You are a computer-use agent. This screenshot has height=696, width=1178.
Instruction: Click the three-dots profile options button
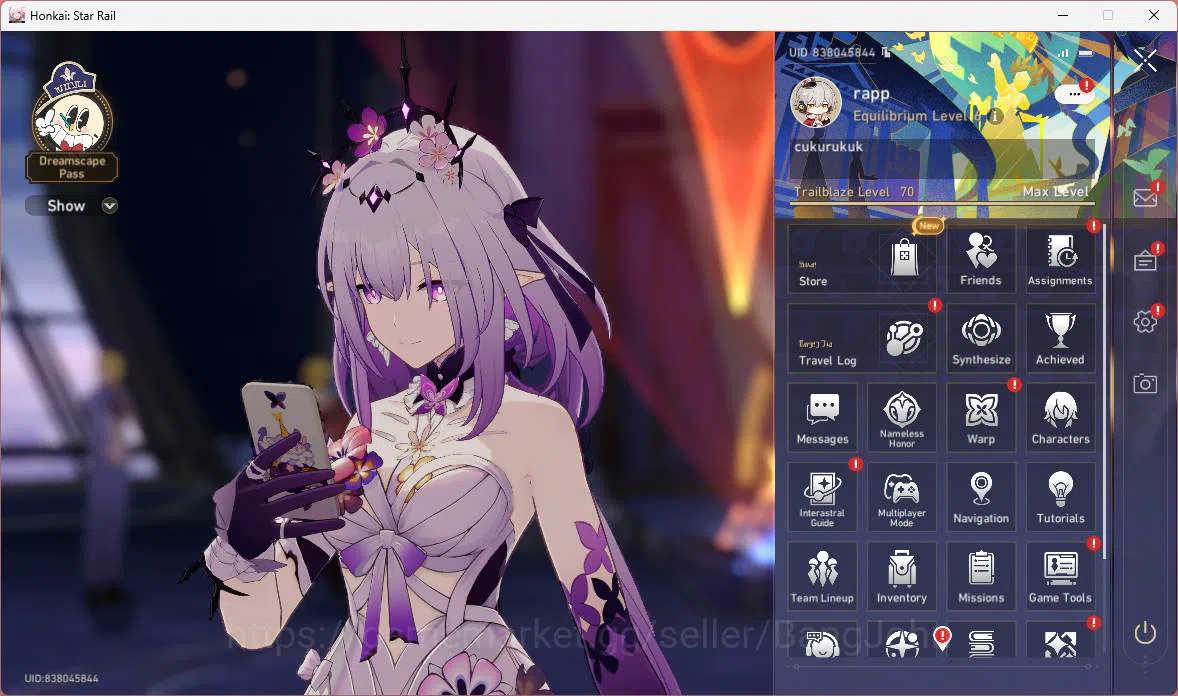pos(1074,94)
